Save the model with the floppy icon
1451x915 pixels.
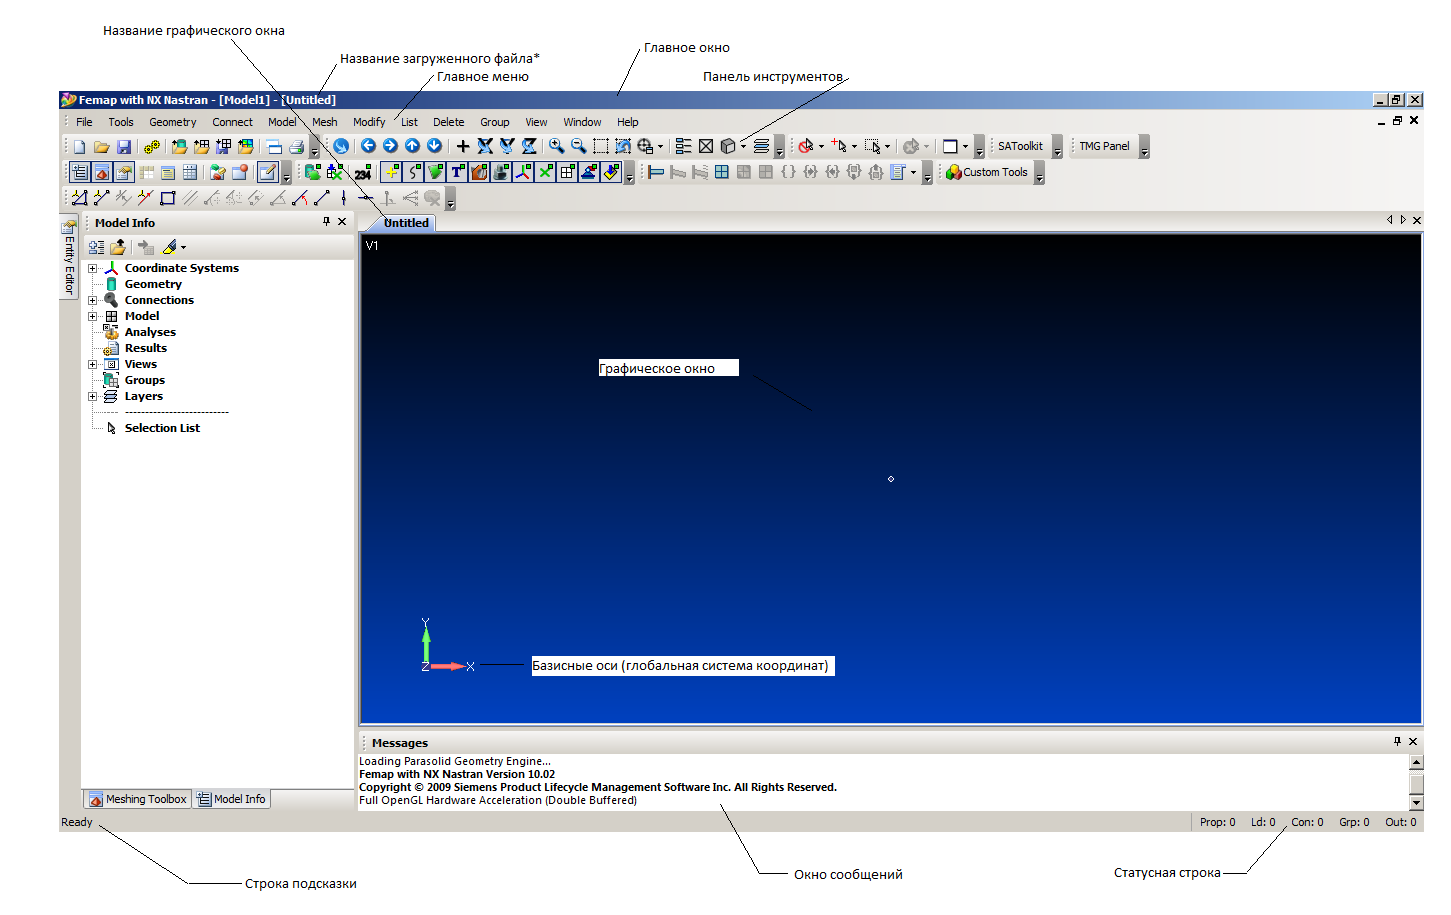[x=124, y=146]
